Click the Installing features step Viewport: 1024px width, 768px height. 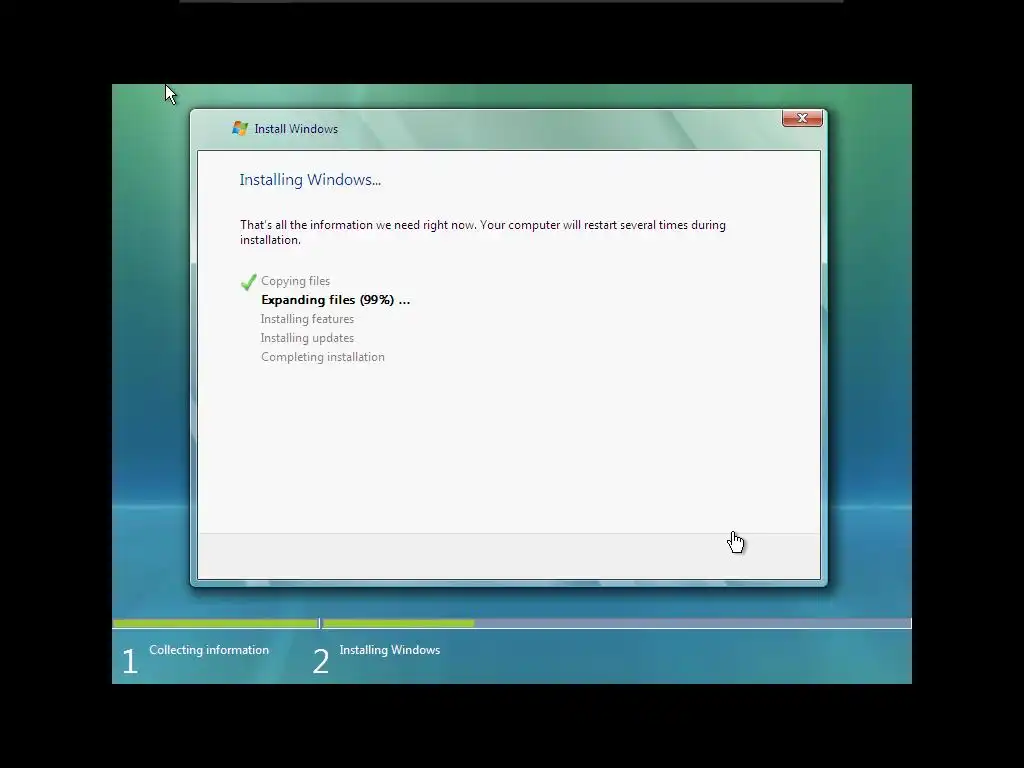click(x=307, y=319)
